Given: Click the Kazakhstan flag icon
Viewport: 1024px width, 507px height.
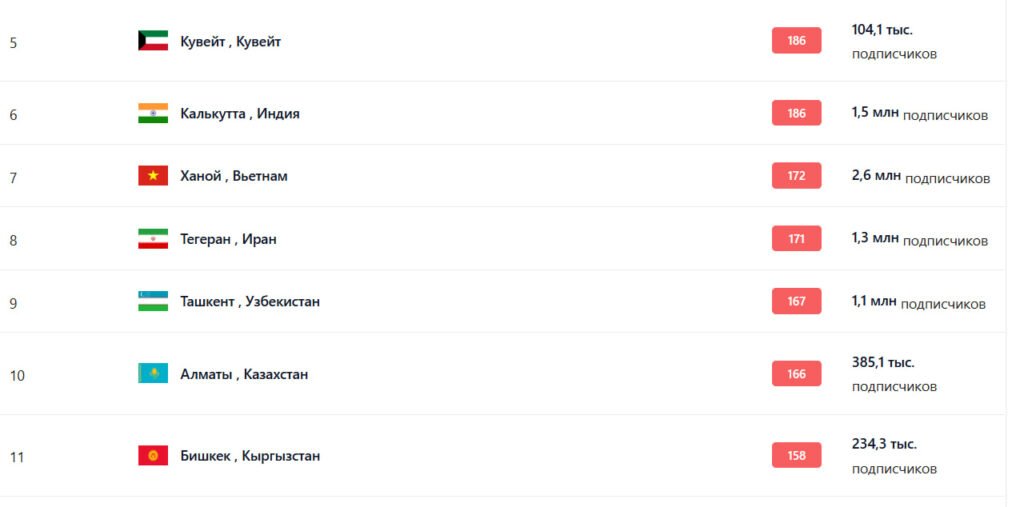Looking at the screenshot, I should point(153,374).
